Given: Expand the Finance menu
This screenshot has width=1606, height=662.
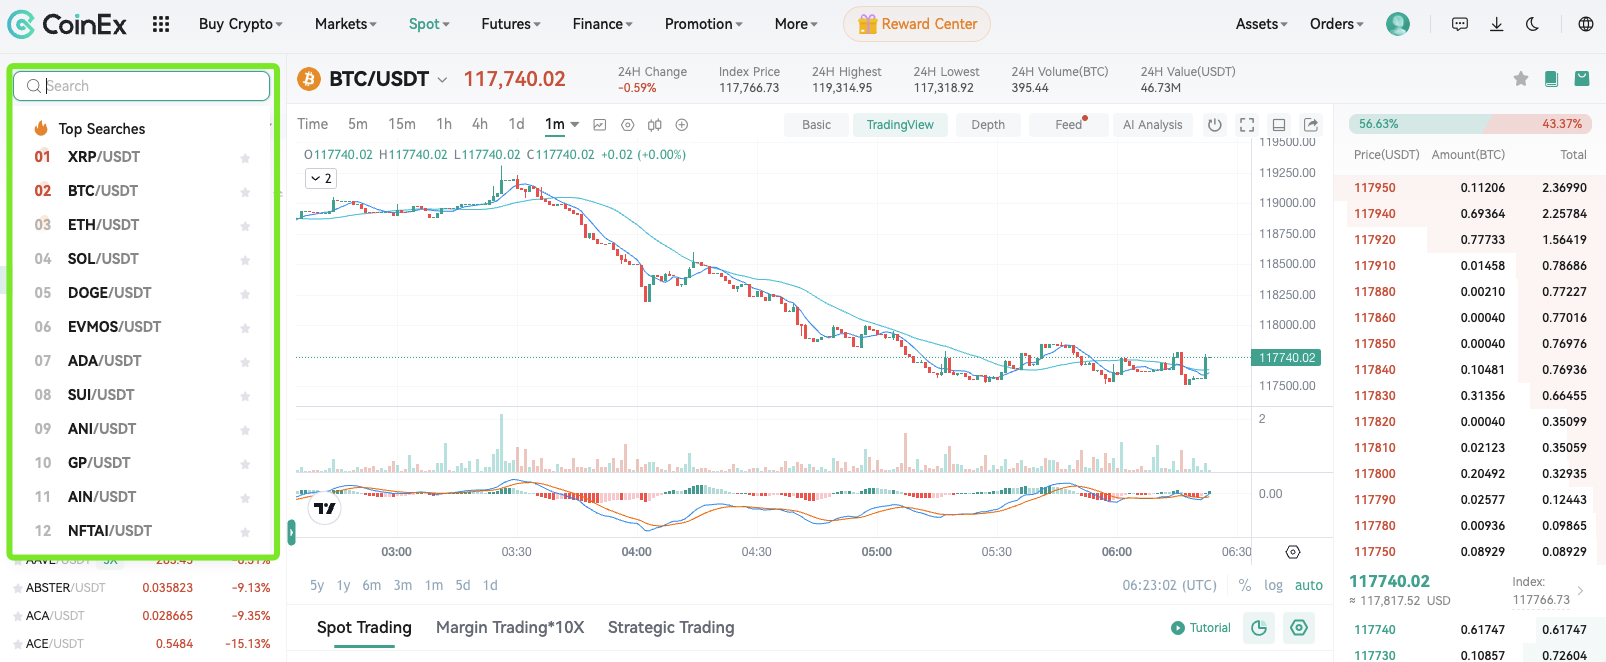Looking at the screenshot, I should 603,24.
